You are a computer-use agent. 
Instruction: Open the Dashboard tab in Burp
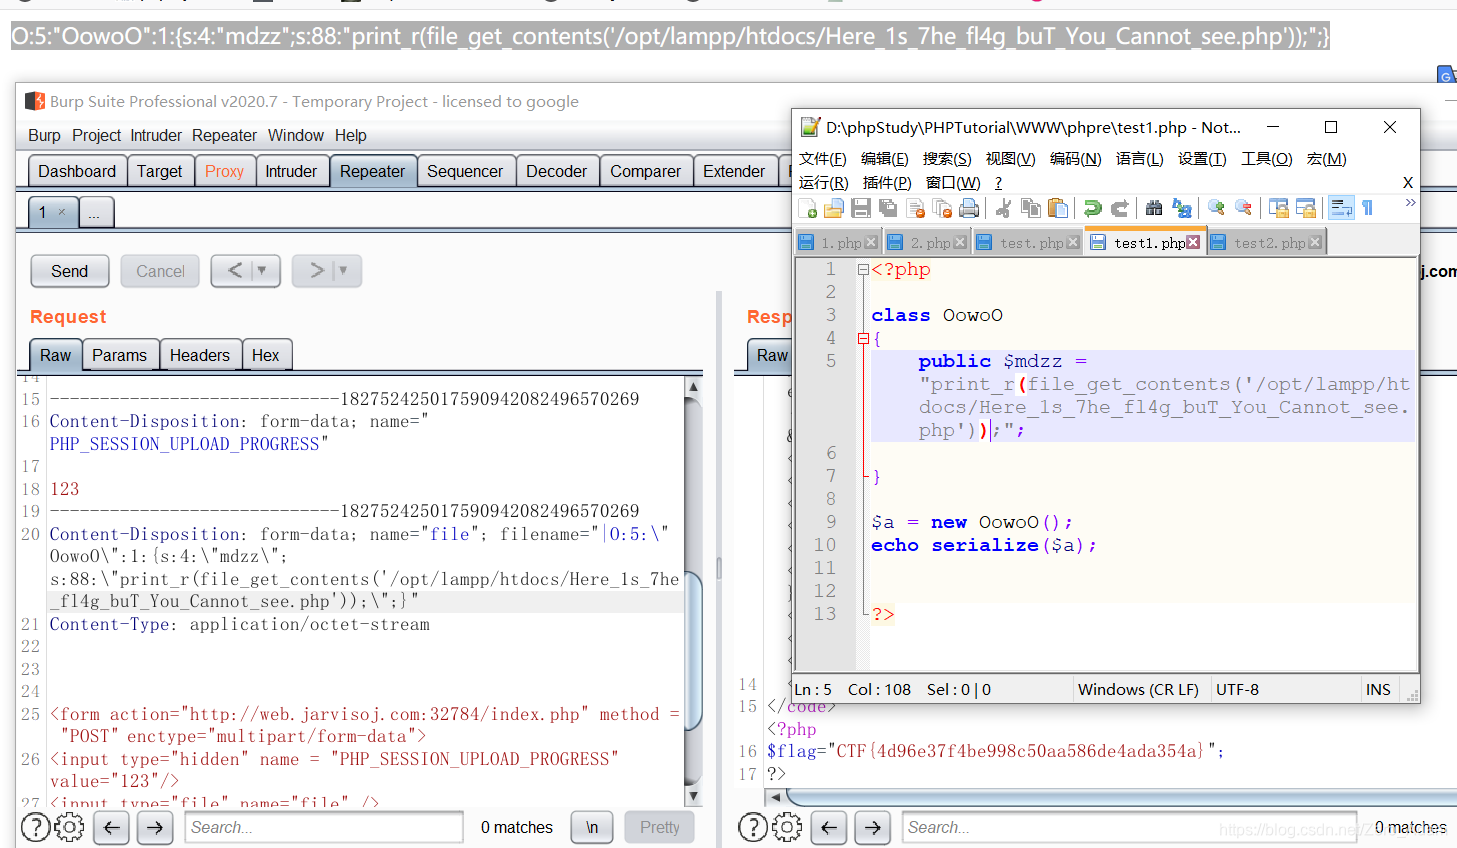[77, 171]
